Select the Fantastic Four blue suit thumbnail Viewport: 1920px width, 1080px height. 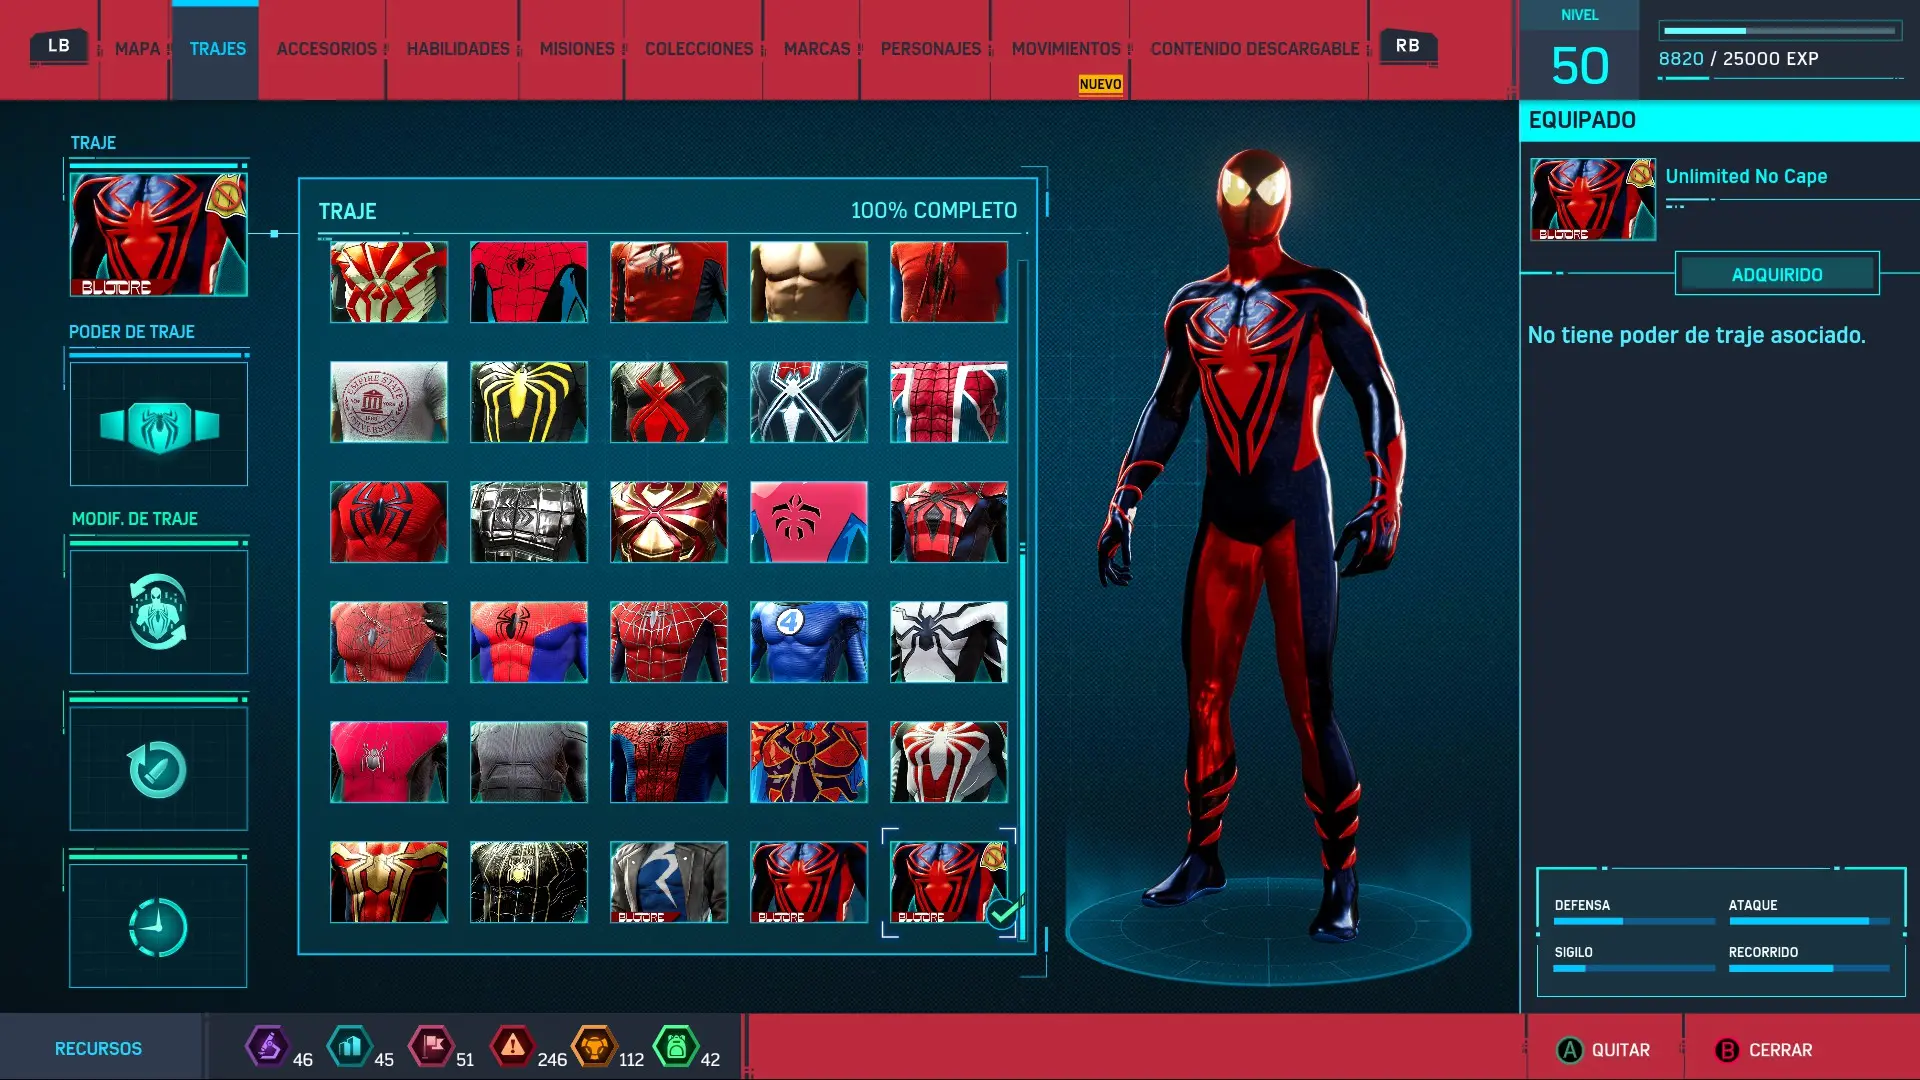point(809,642)
